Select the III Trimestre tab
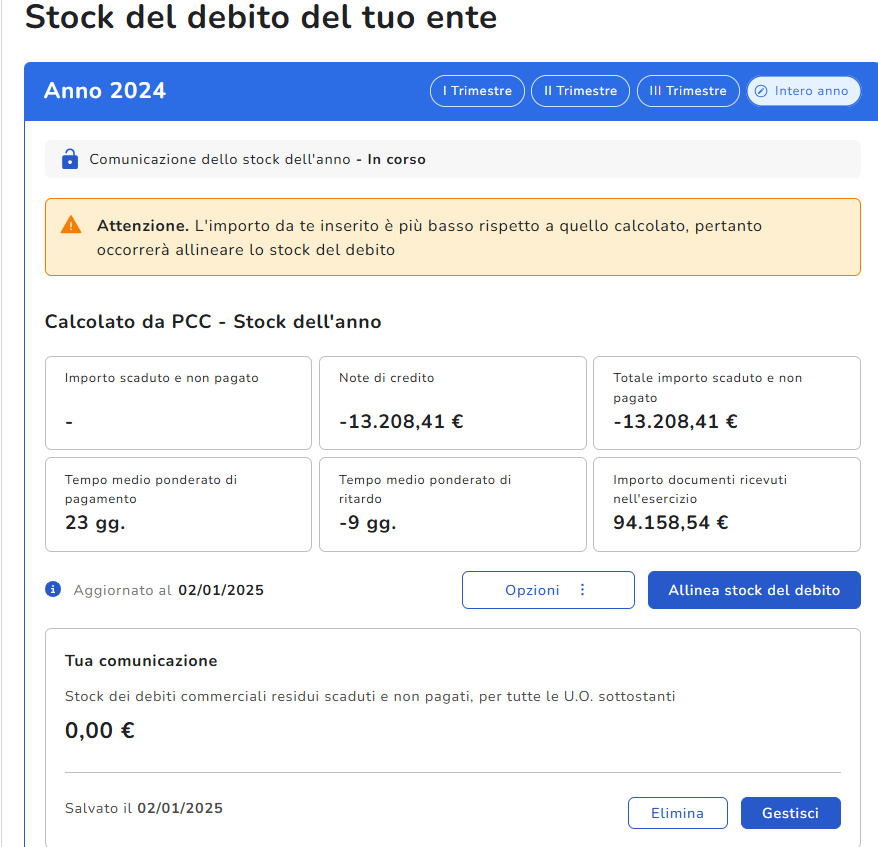This screenshot has height=847, width=878. click(688, 91)
